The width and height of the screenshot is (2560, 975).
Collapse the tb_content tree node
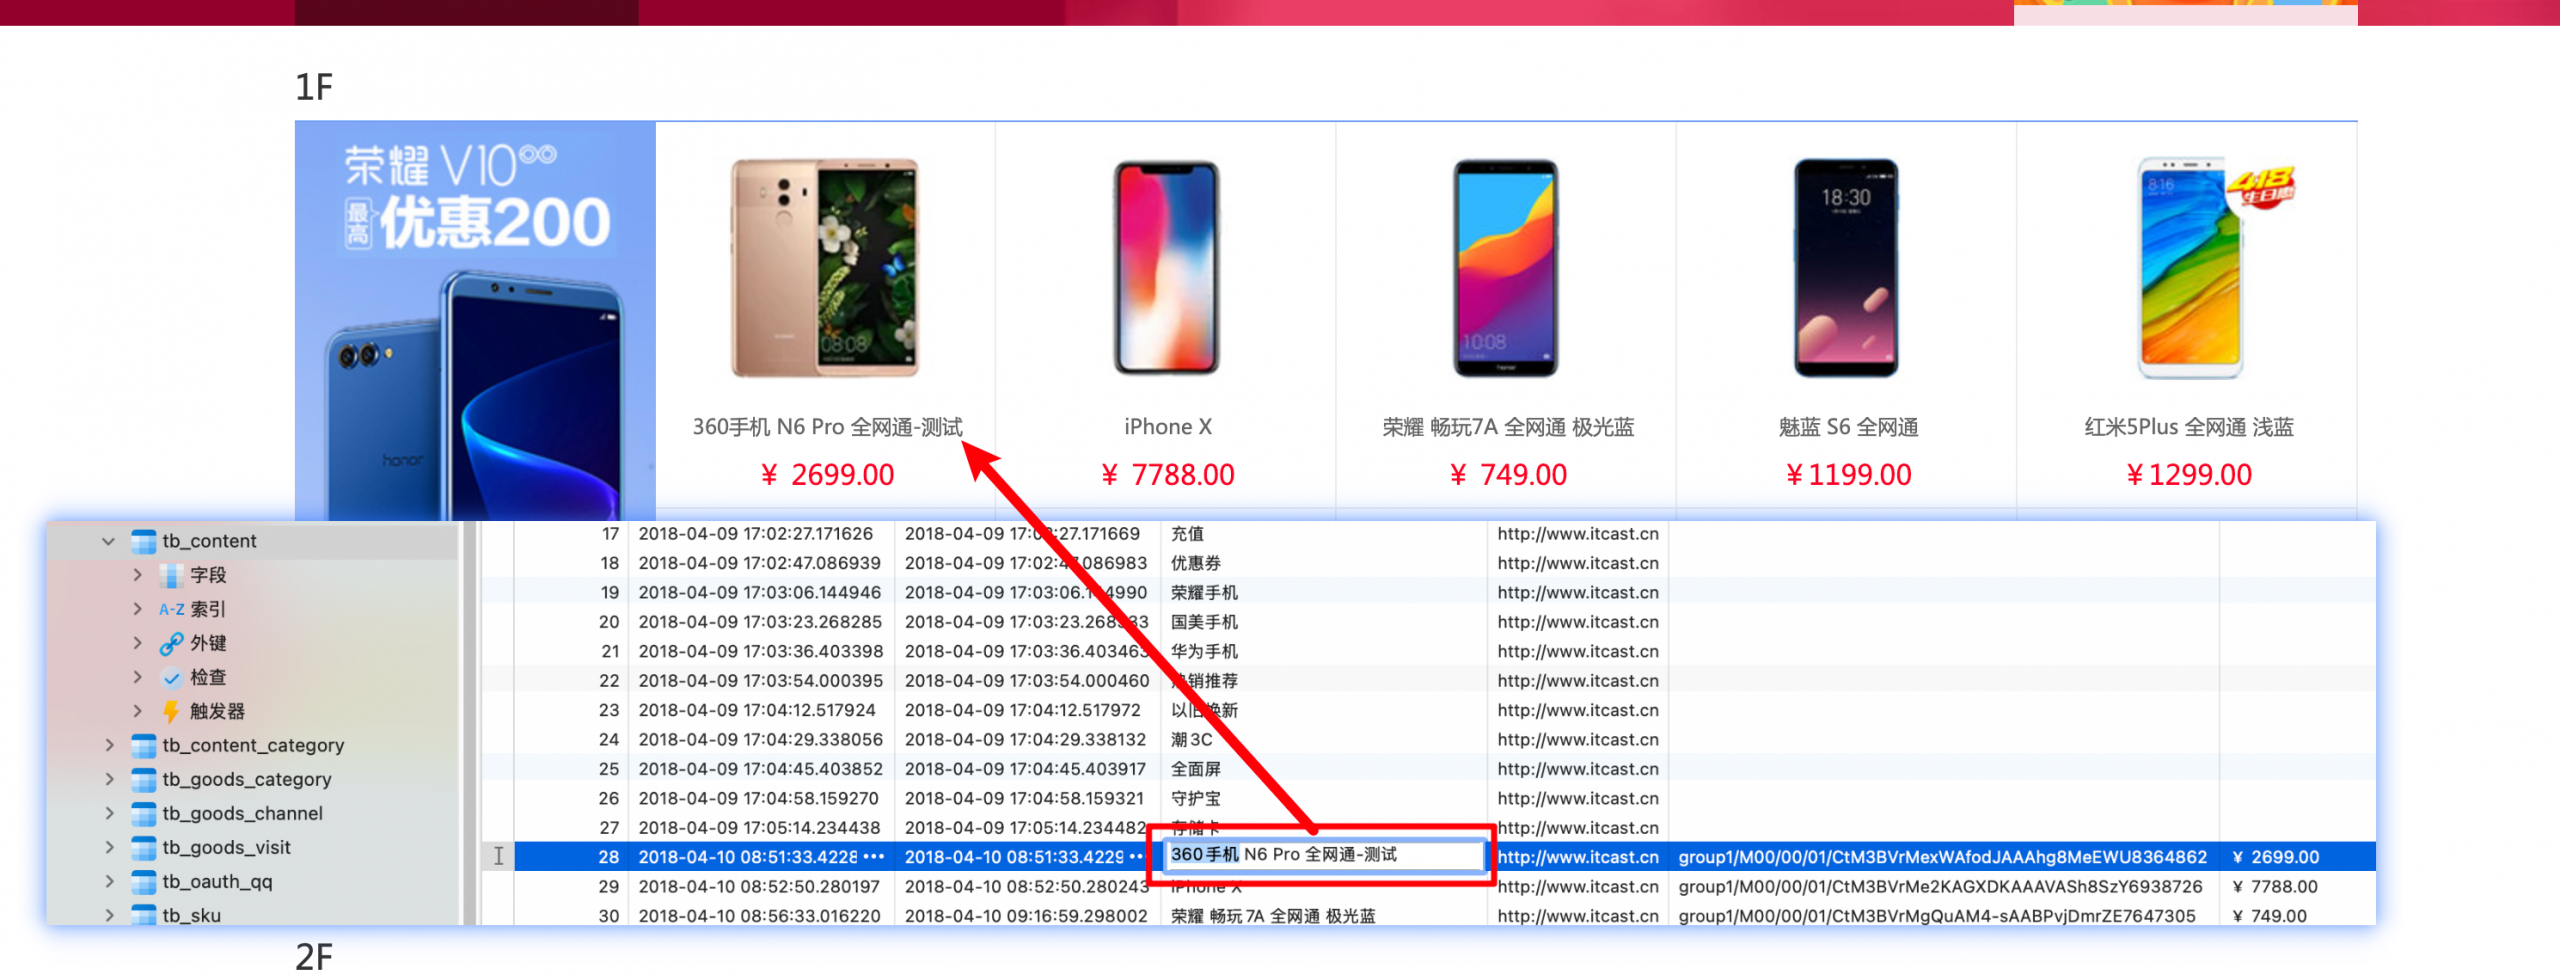click(108, 541)
